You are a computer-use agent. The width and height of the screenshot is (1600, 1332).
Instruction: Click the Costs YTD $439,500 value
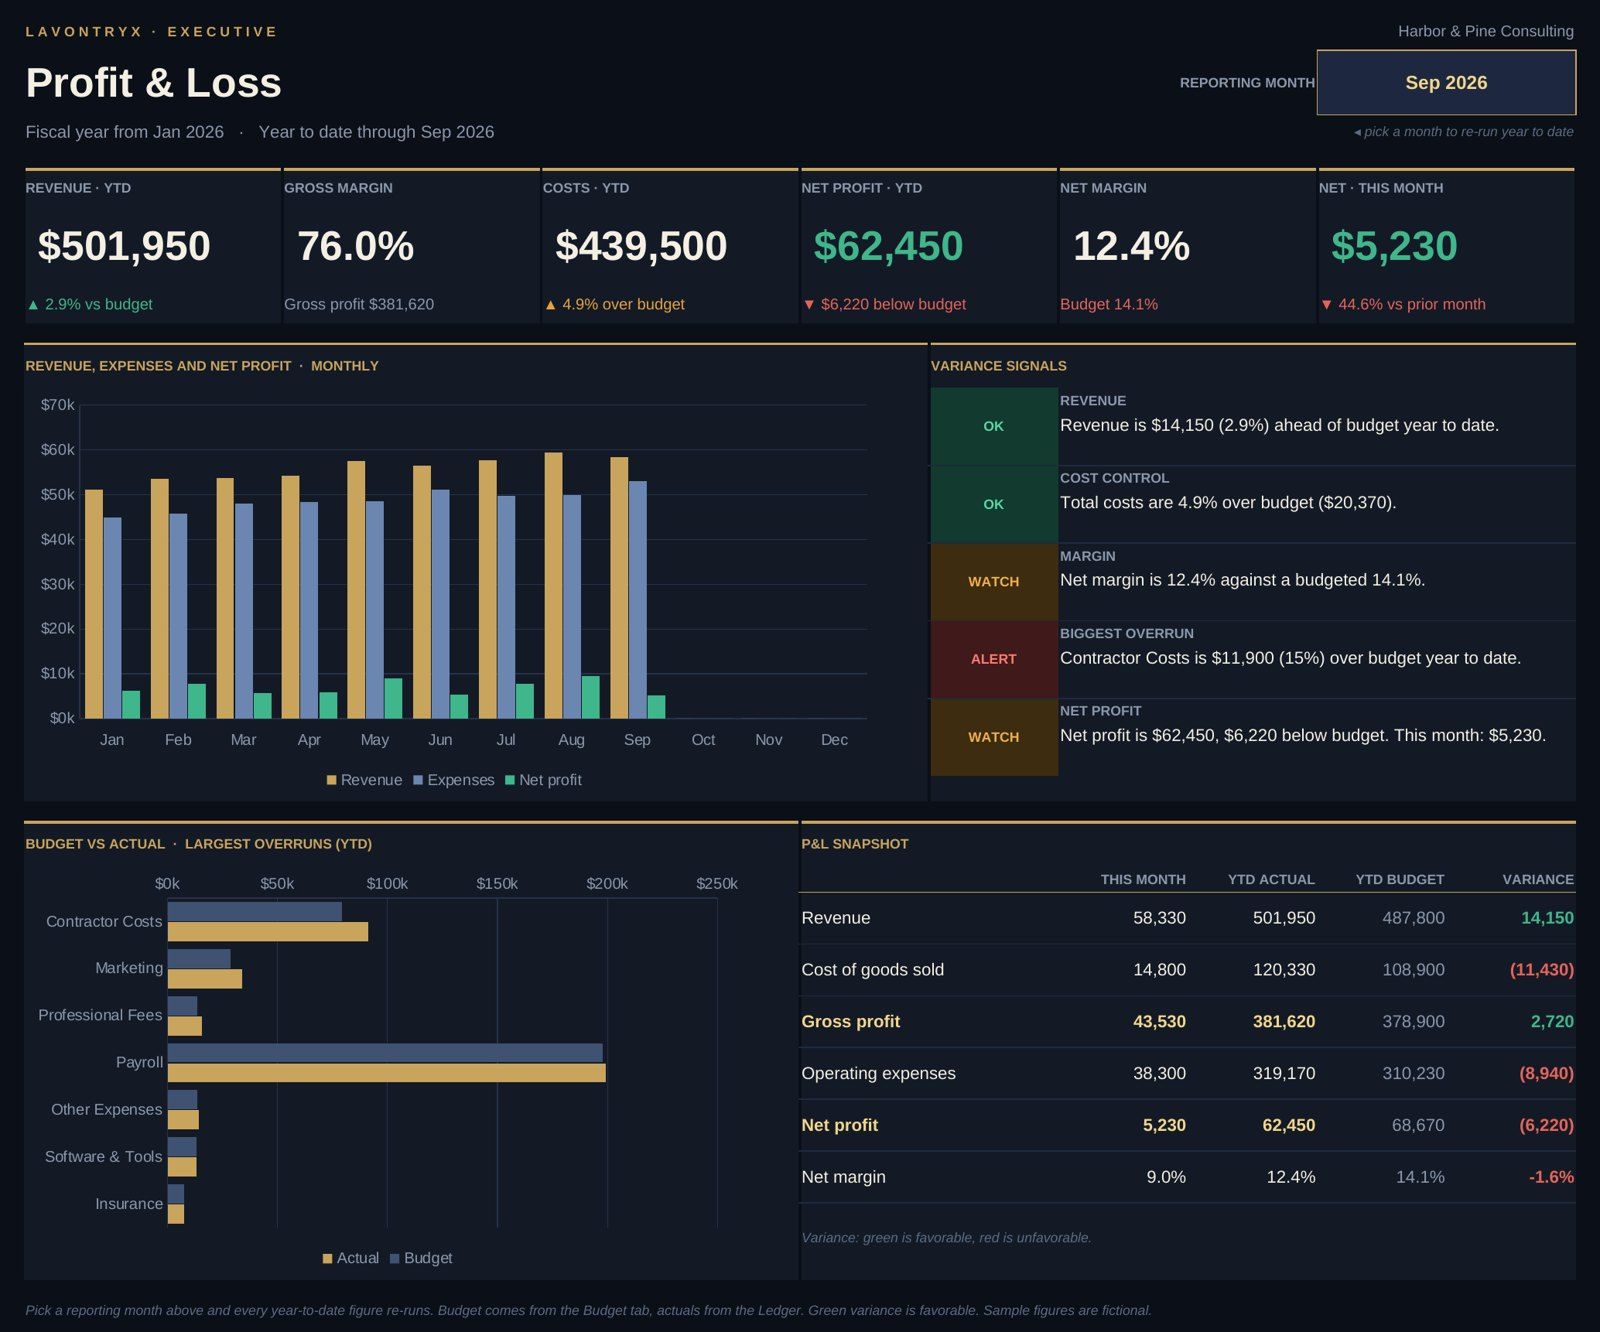(641, 246)
